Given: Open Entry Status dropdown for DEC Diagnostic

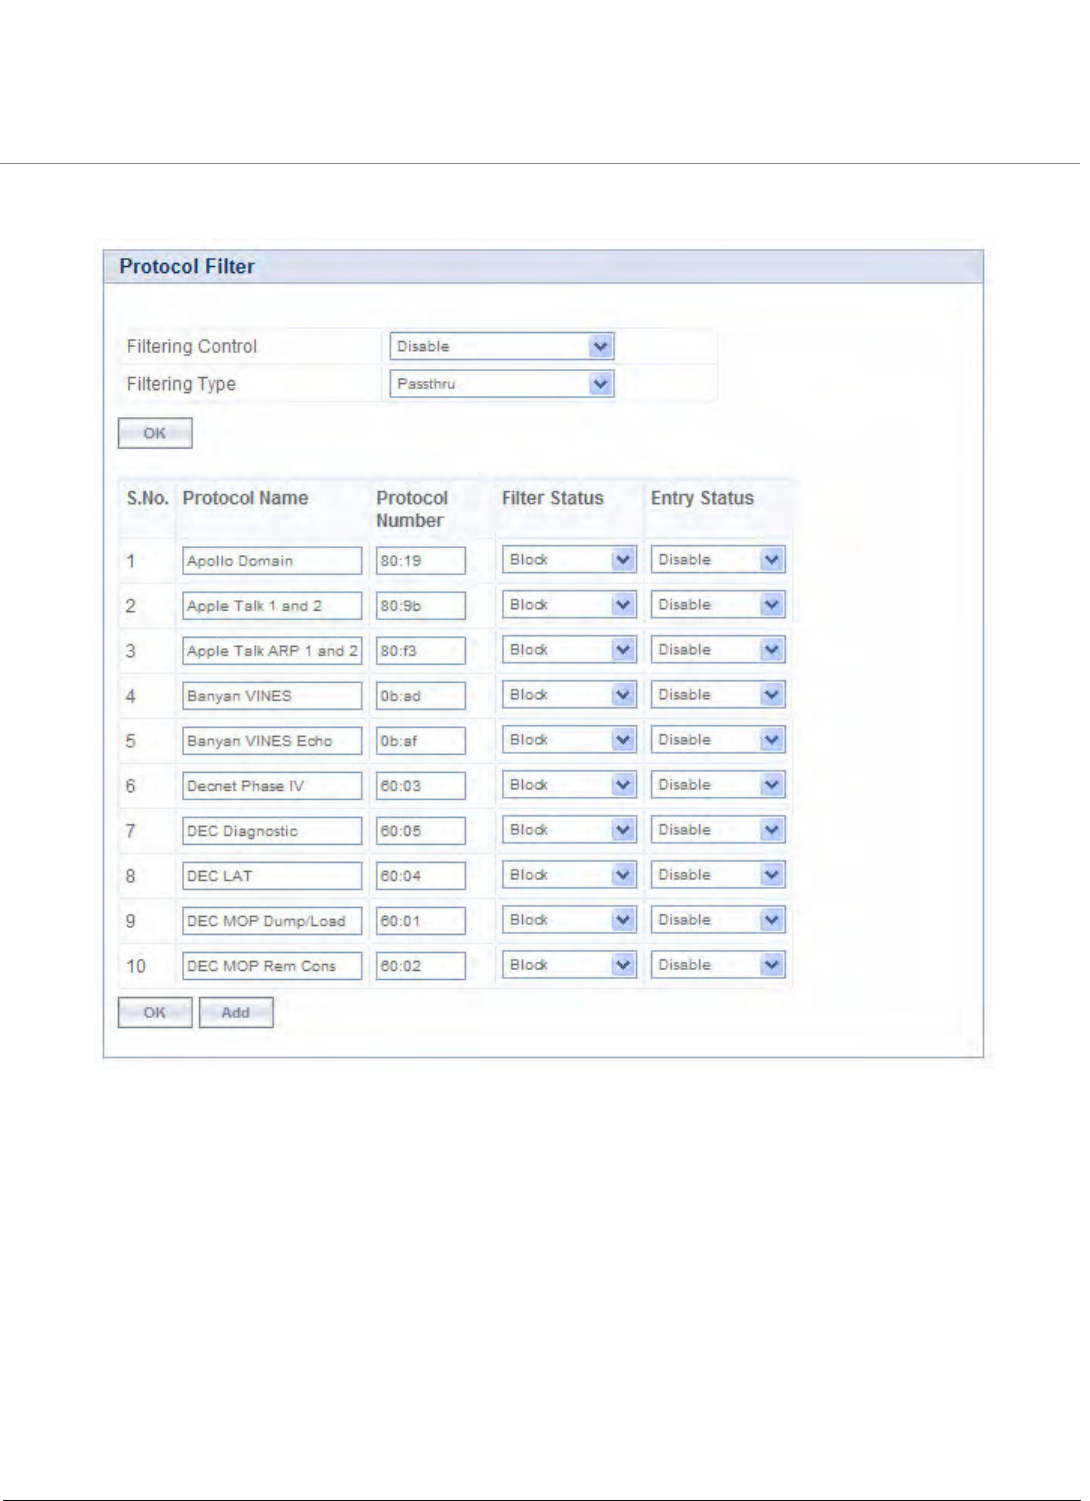Looking at the screenshot, I should coord(718,830).
